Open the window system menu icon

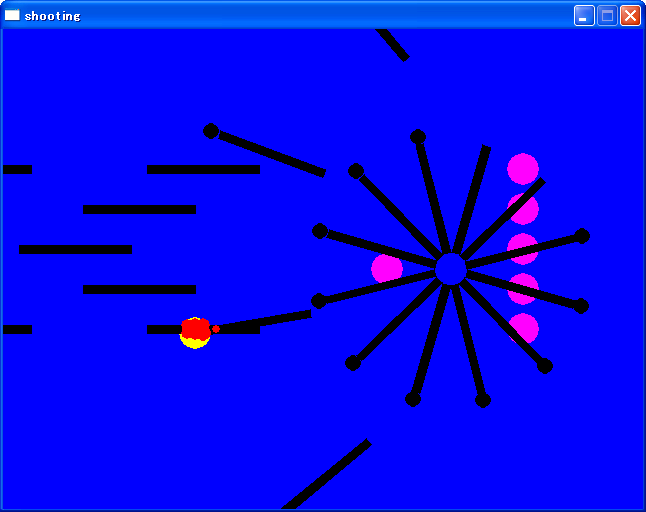pos(12,15)
